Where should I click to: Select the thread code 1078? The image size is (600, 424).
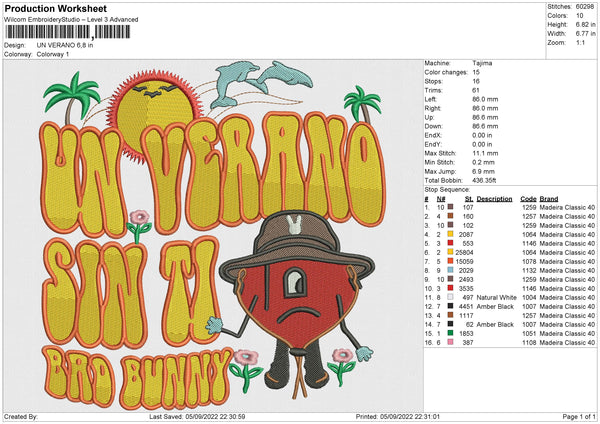tap(529, 261)
